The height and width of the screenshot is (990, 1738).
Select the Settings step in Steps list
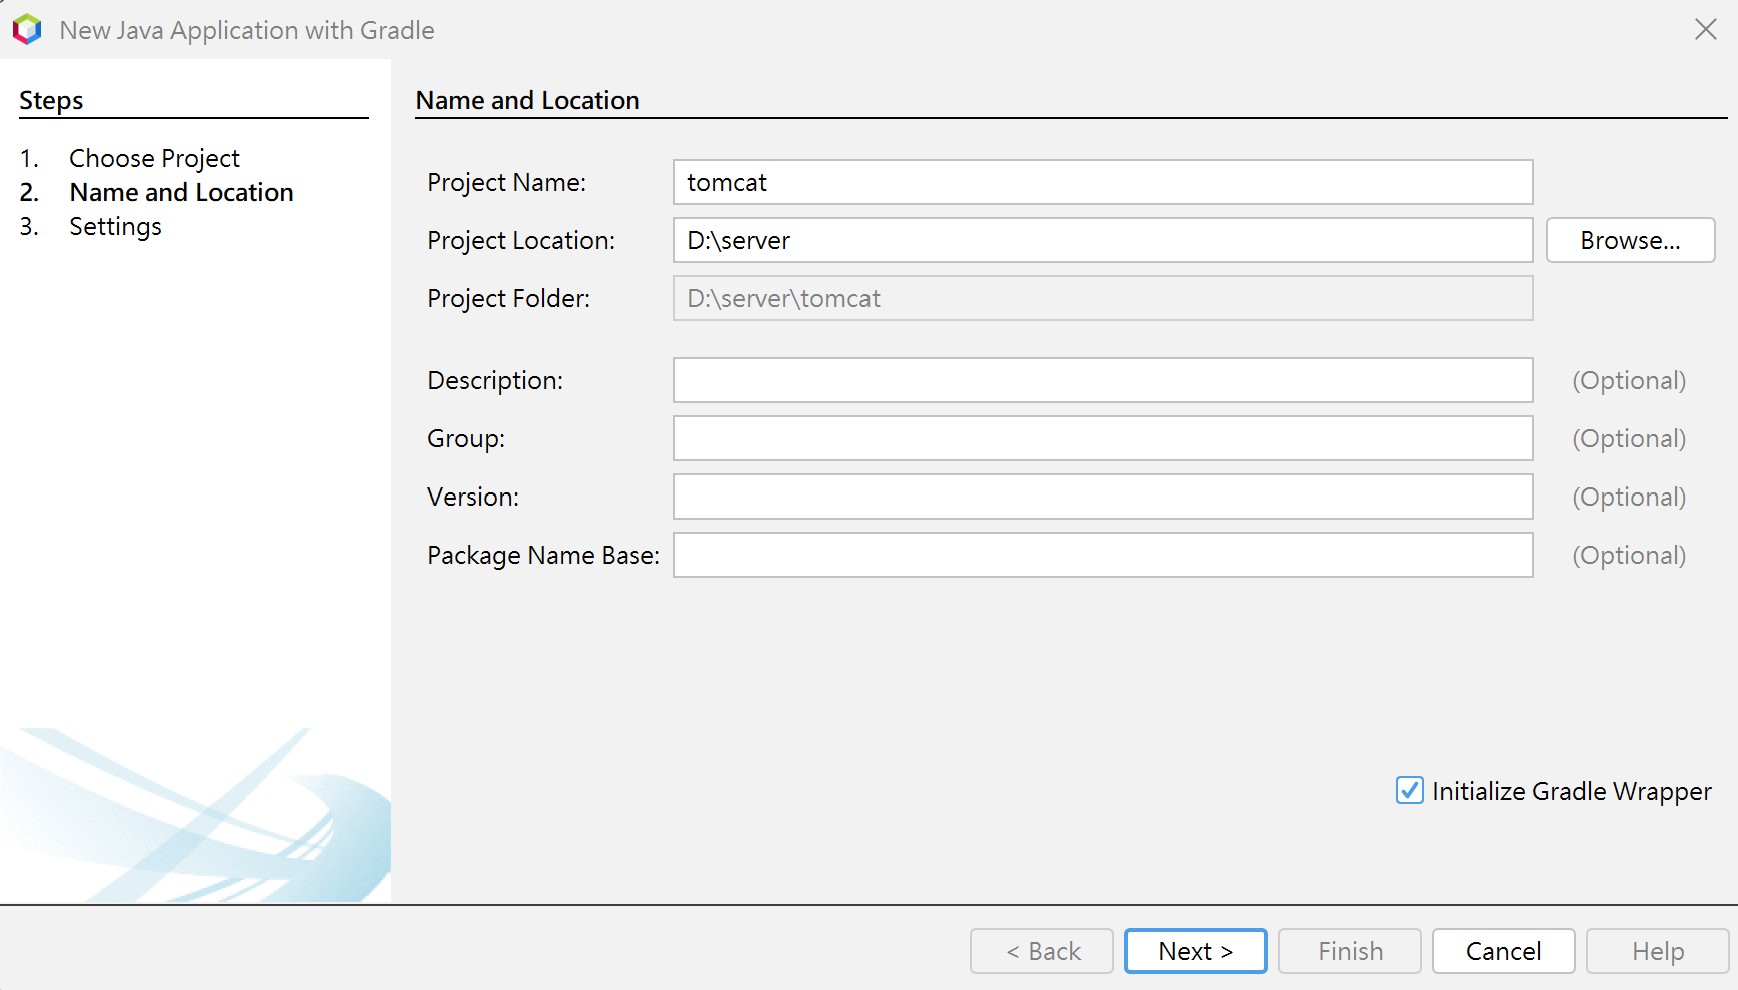[x=115, y=226]
